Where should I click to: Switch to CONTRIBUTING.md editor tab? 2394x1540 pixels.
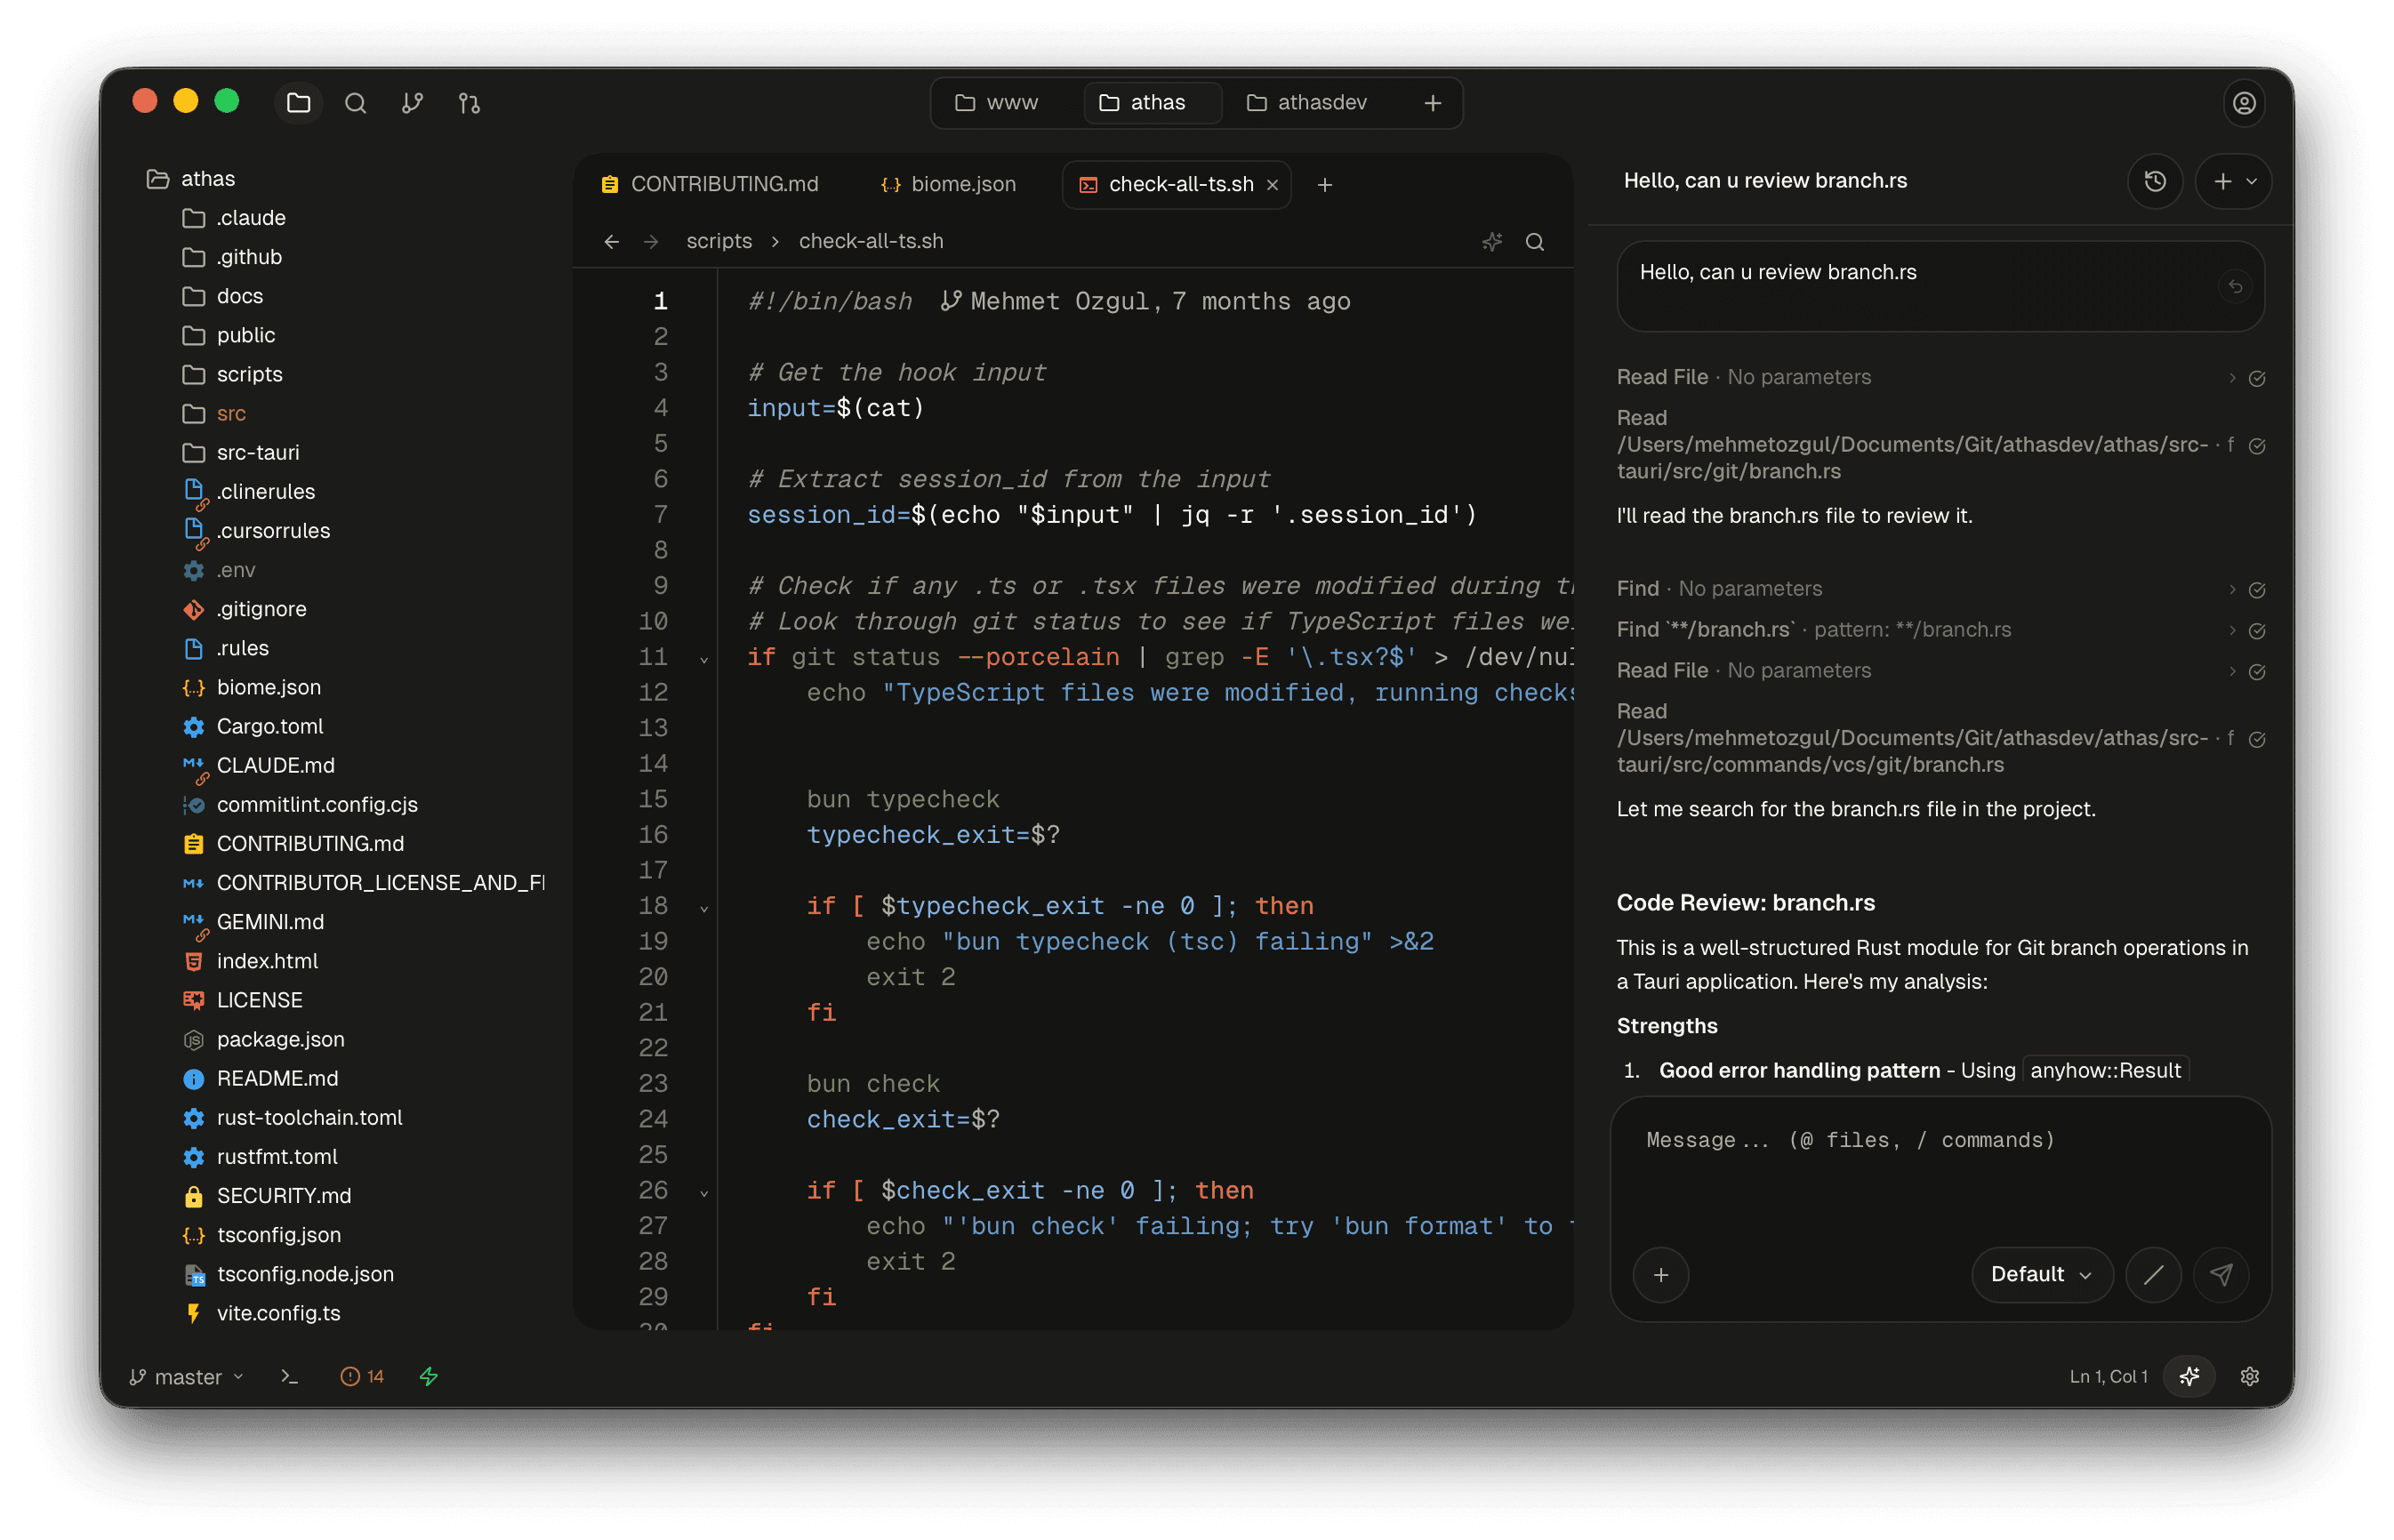[709, 185]
